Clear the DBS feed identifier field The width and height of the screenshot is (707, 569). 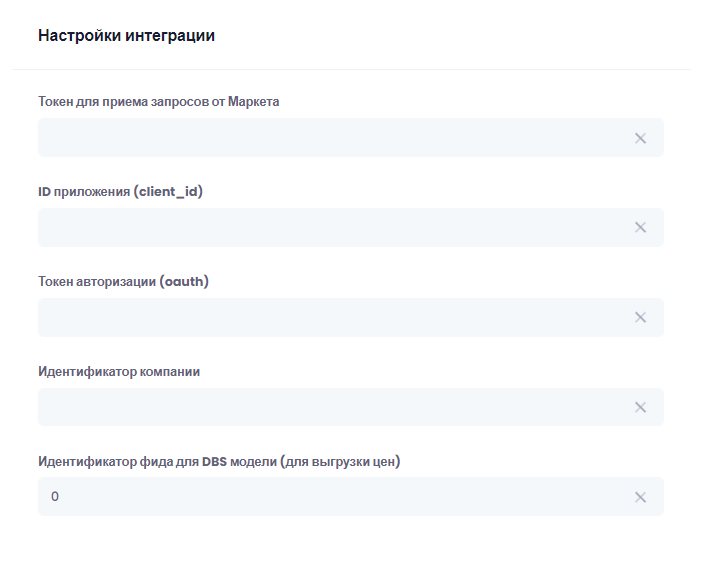pyautogui.click(x=640, y=497)
